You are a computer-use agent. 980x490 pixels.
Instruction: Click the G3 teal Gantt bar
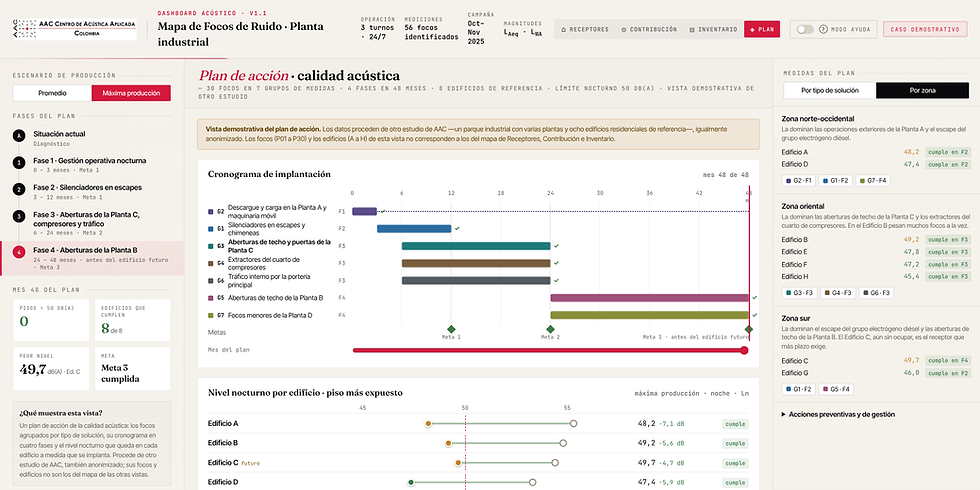(476, 246)
